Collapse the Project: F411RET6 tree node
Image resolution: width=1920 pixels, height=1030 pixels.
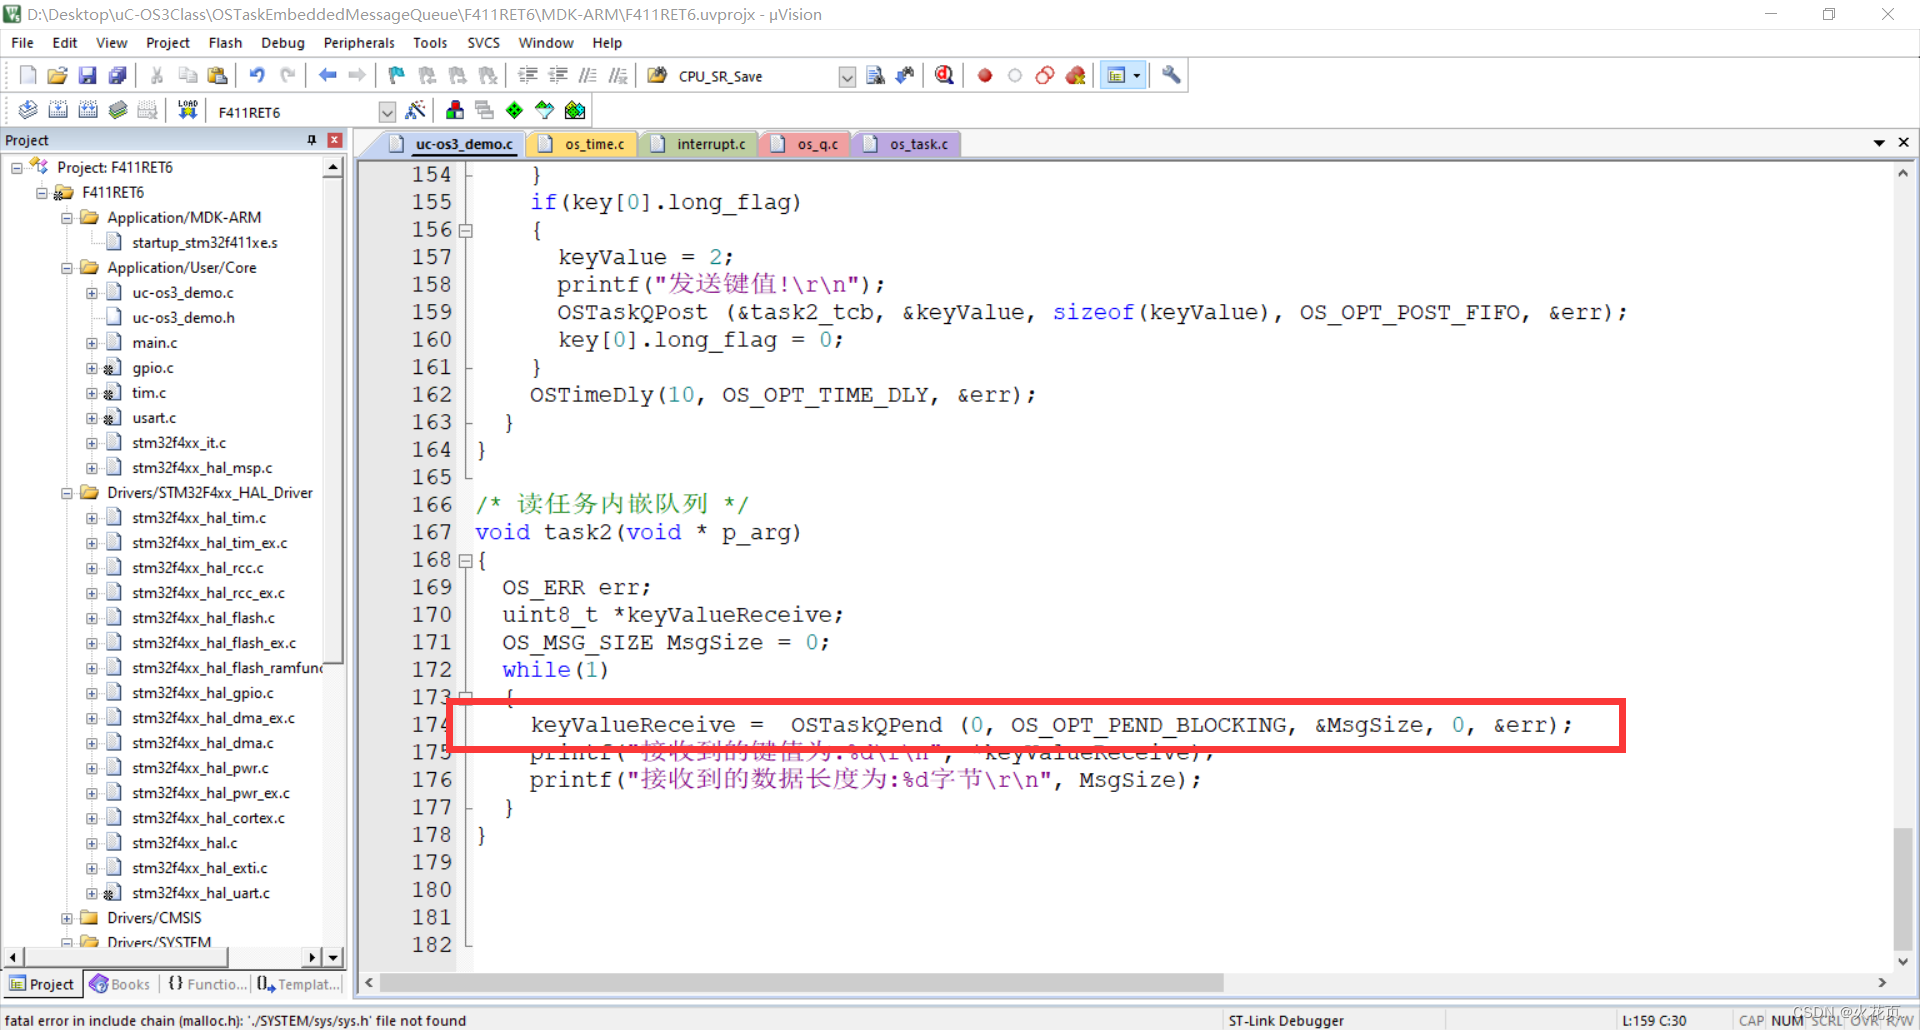17,168
